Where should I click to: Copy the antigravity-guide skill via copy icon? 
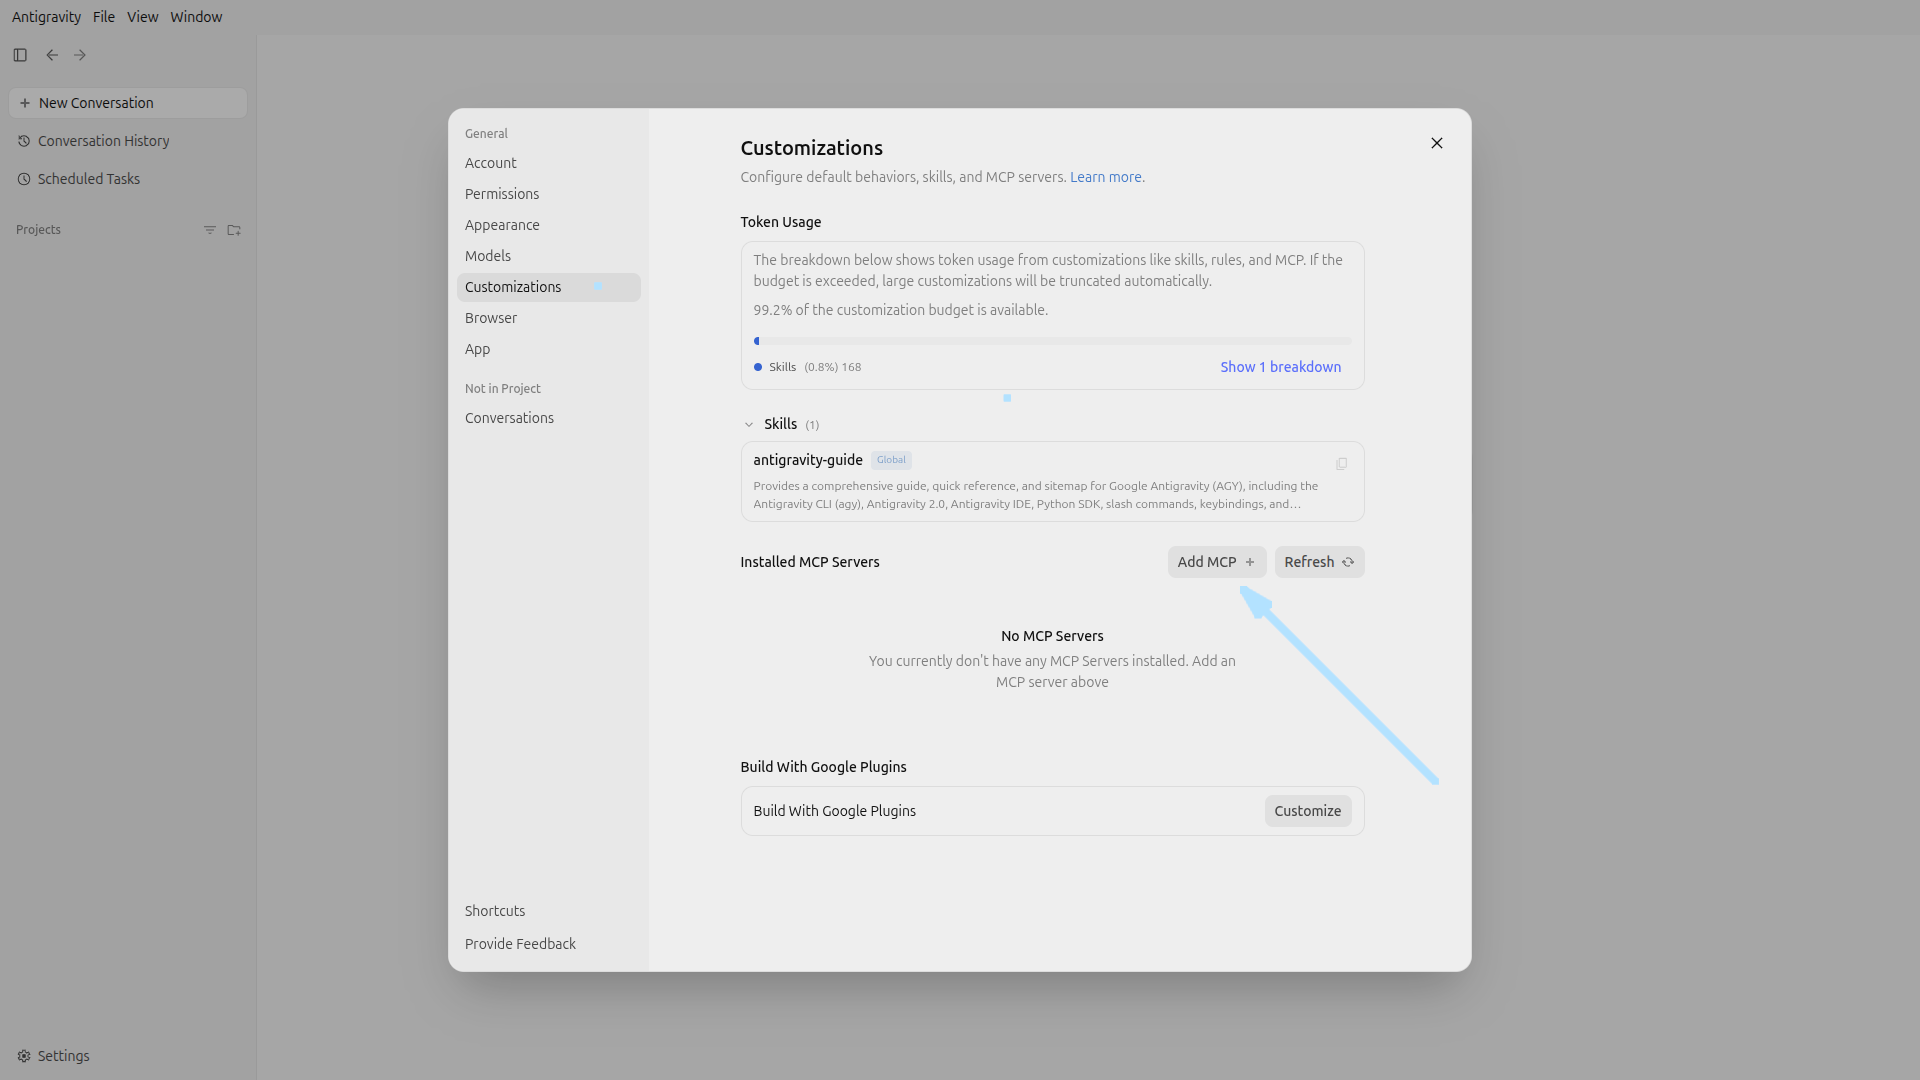tap(1341, 463)
